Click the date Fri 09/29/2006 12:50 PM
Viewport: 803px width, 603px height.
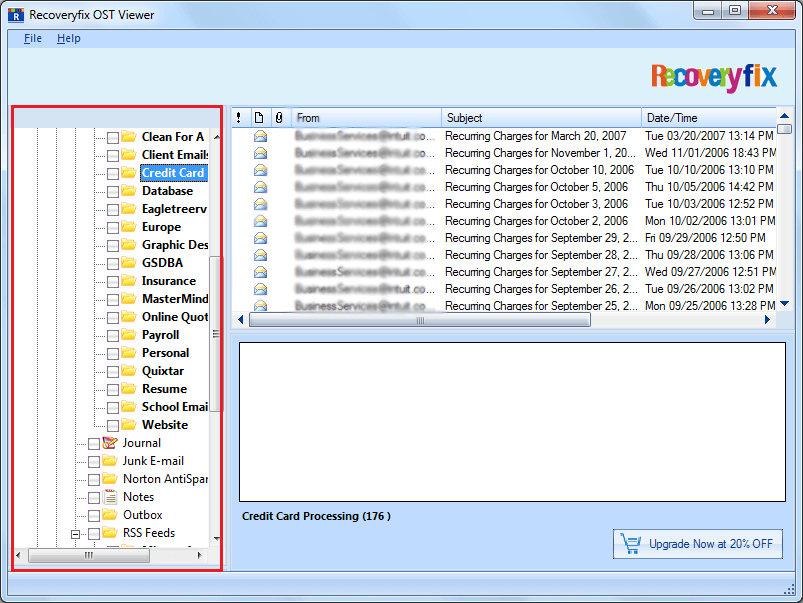tap(705, 238)
